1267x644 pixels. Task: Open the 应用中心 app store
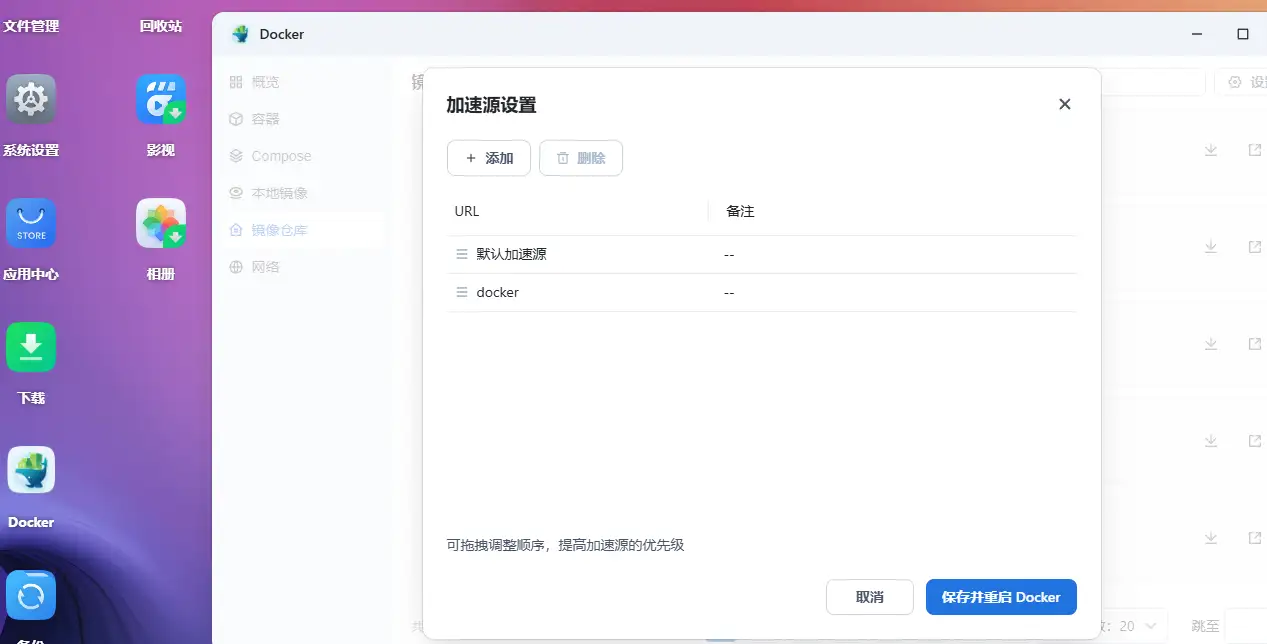point(31,223)
